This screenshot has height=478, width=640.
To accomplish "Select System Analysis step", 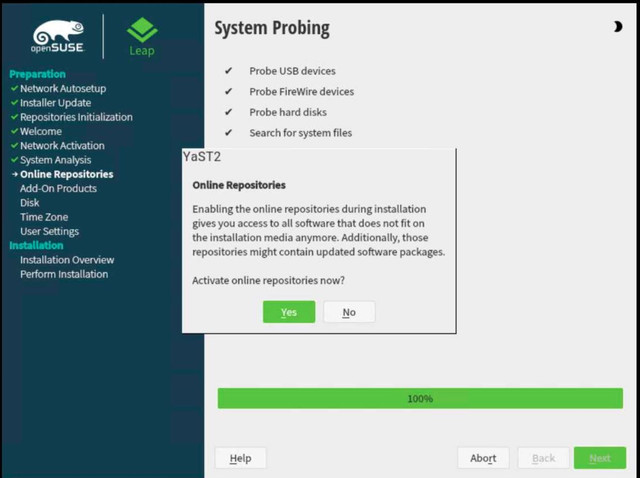I will [56, 160].
